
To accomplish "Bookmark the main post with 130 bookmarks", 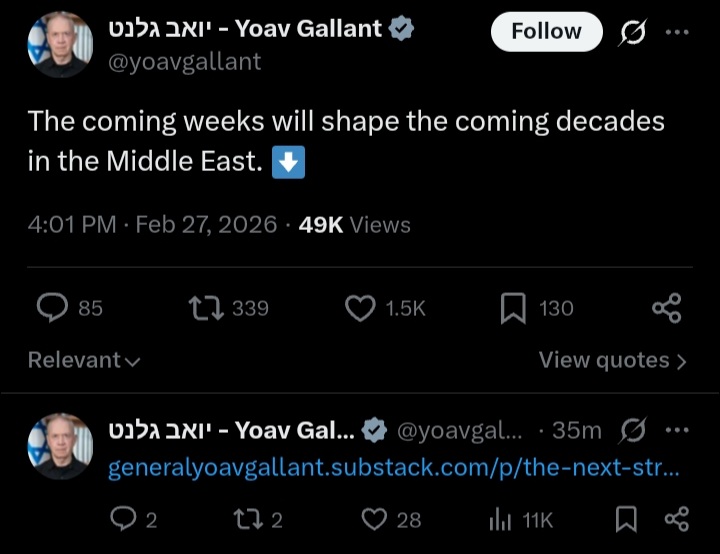I will point(513,308).
